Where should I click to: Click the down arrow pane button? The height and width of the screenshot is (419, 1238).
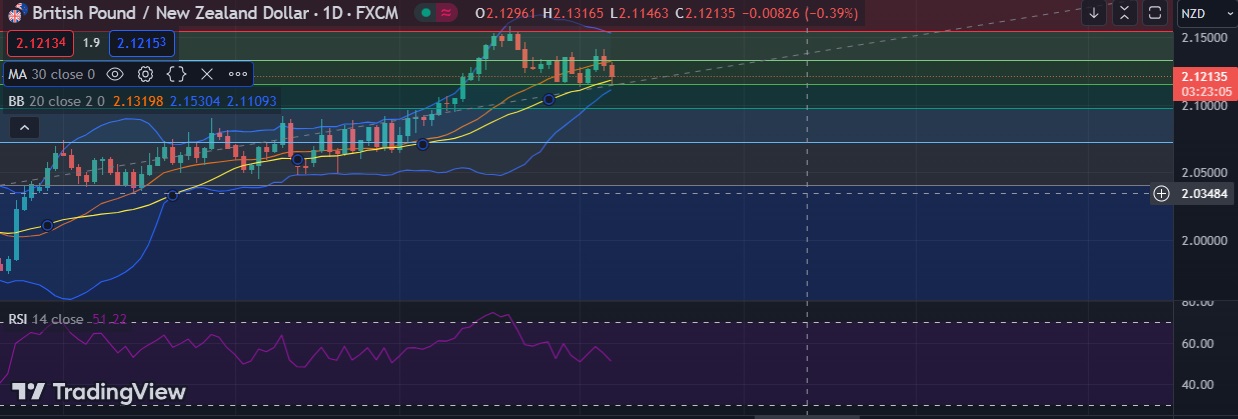(x=1094, y=13)
